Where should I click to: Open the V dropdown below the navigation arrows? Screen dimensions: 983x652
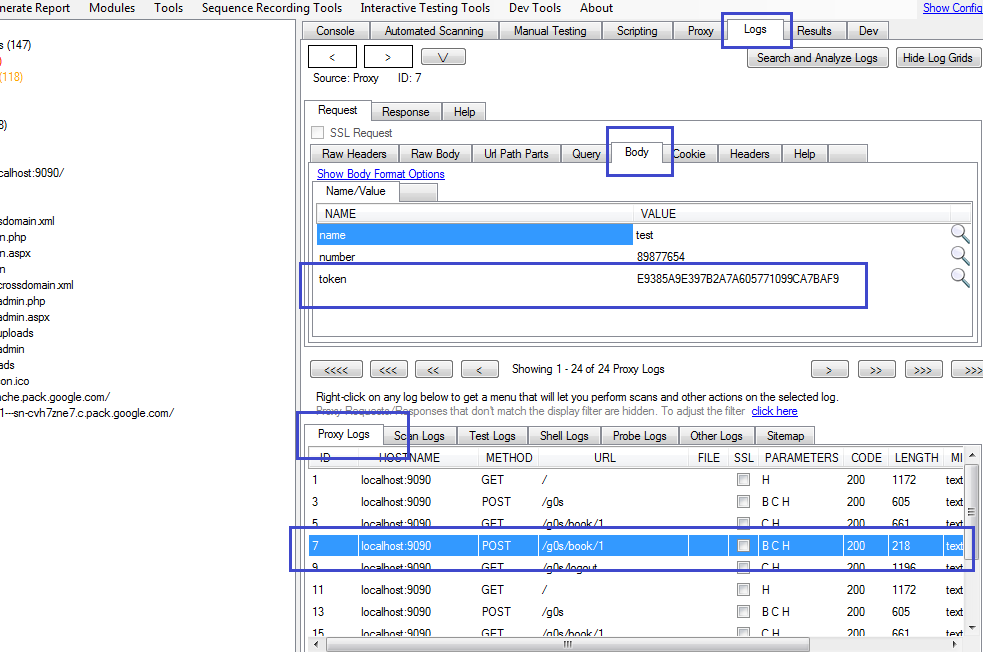point(442,56)
